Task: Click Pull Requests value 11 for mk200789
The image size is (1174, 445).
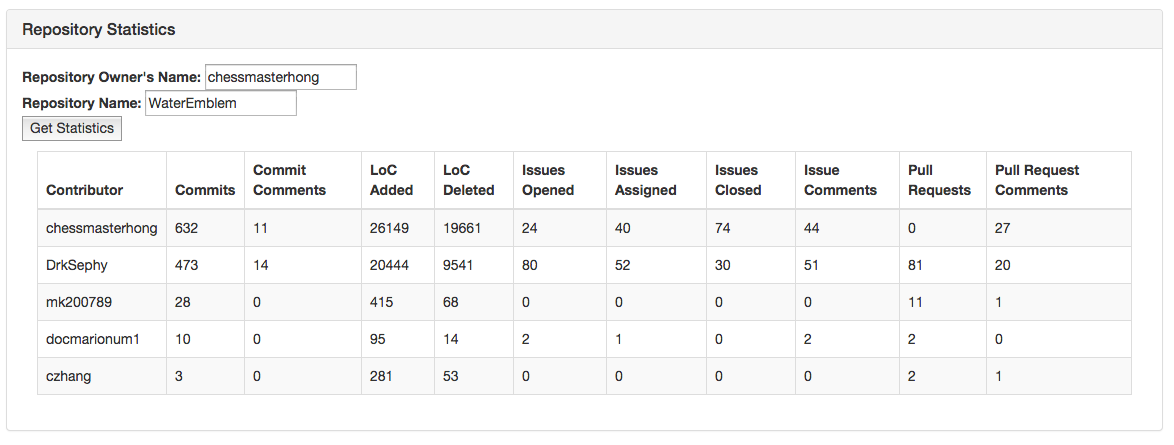Action: tap(916, 303)
